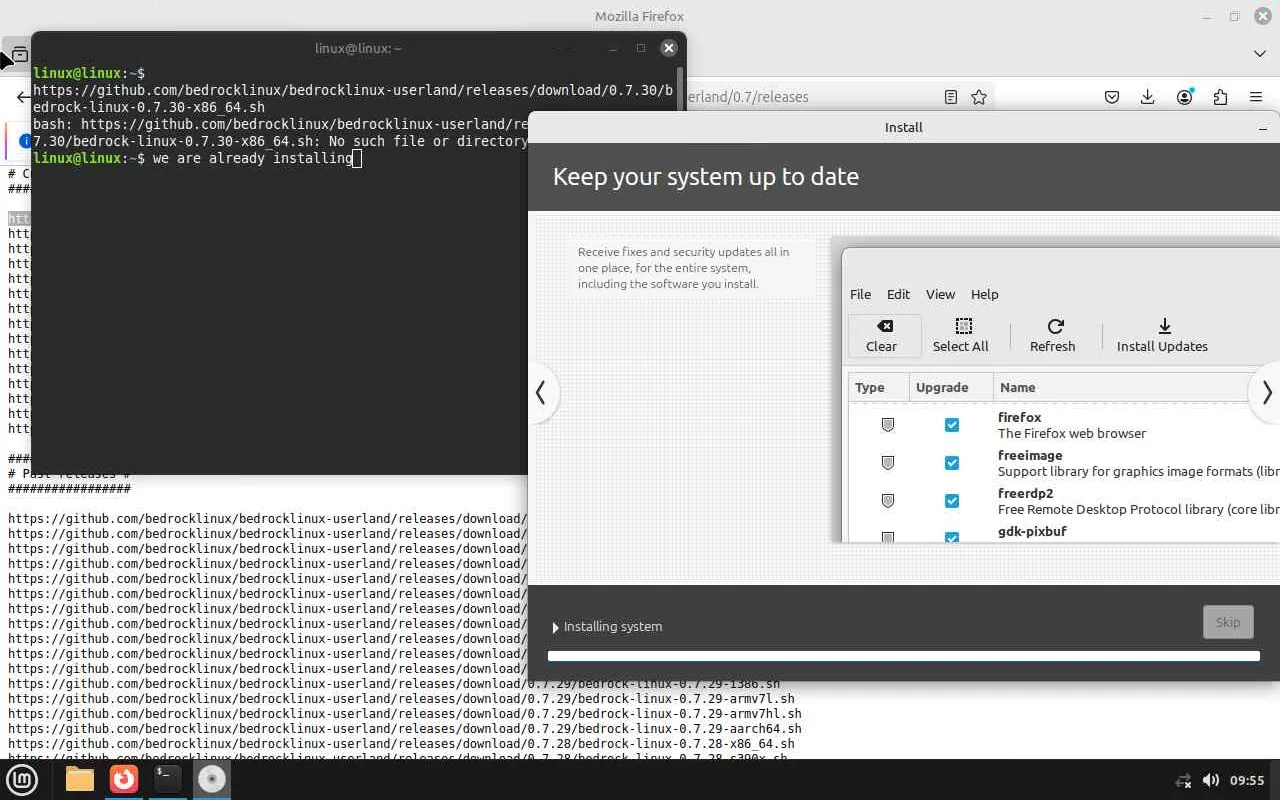Click the terminal prompt line 'we are already installing'
The width and height of the screenshot is (1280, 800).
pos(196,158)
